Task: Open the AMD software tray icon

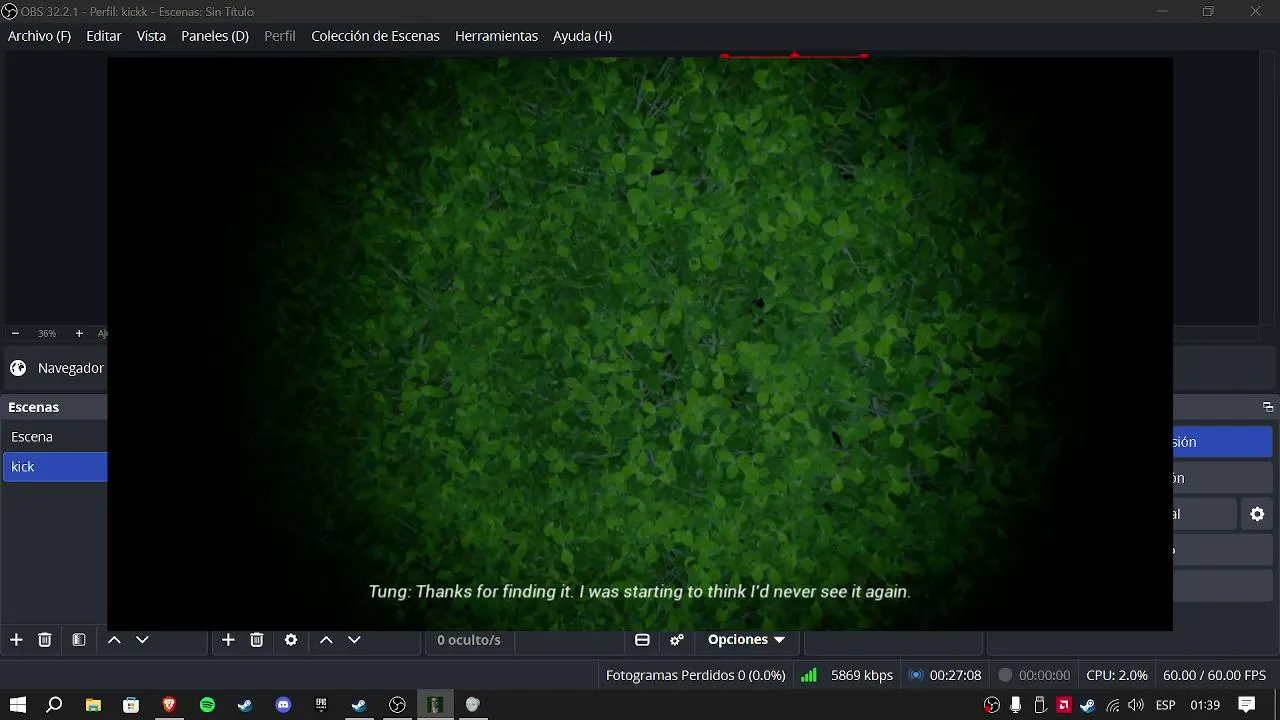Action: pyautogui.click(x=1064, y=705)
